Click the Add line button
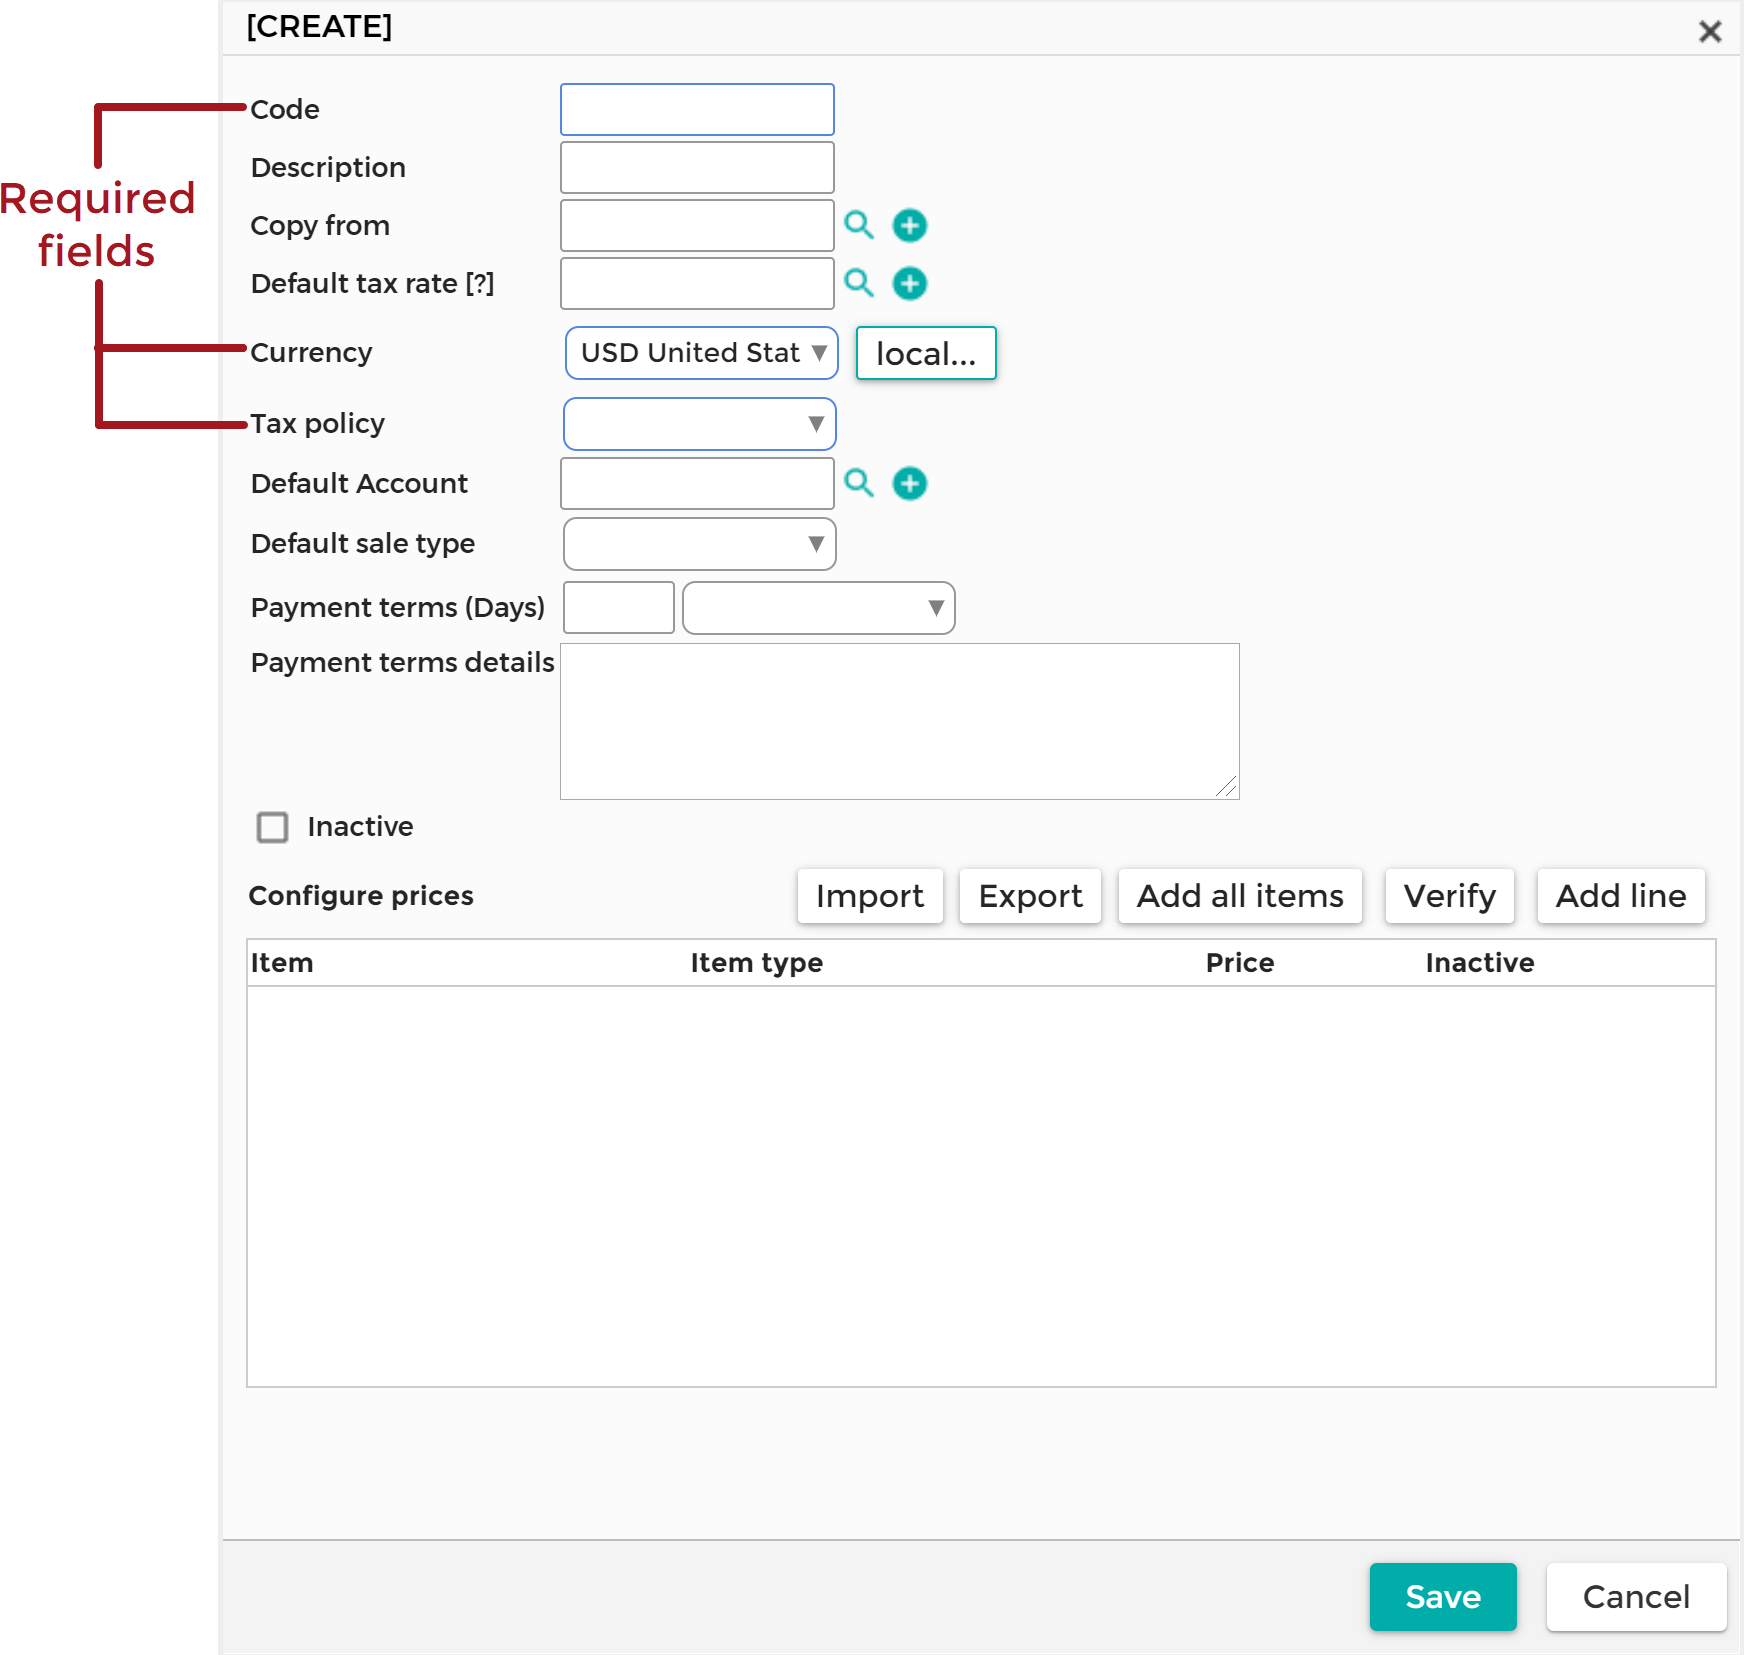 point(1621,896)
